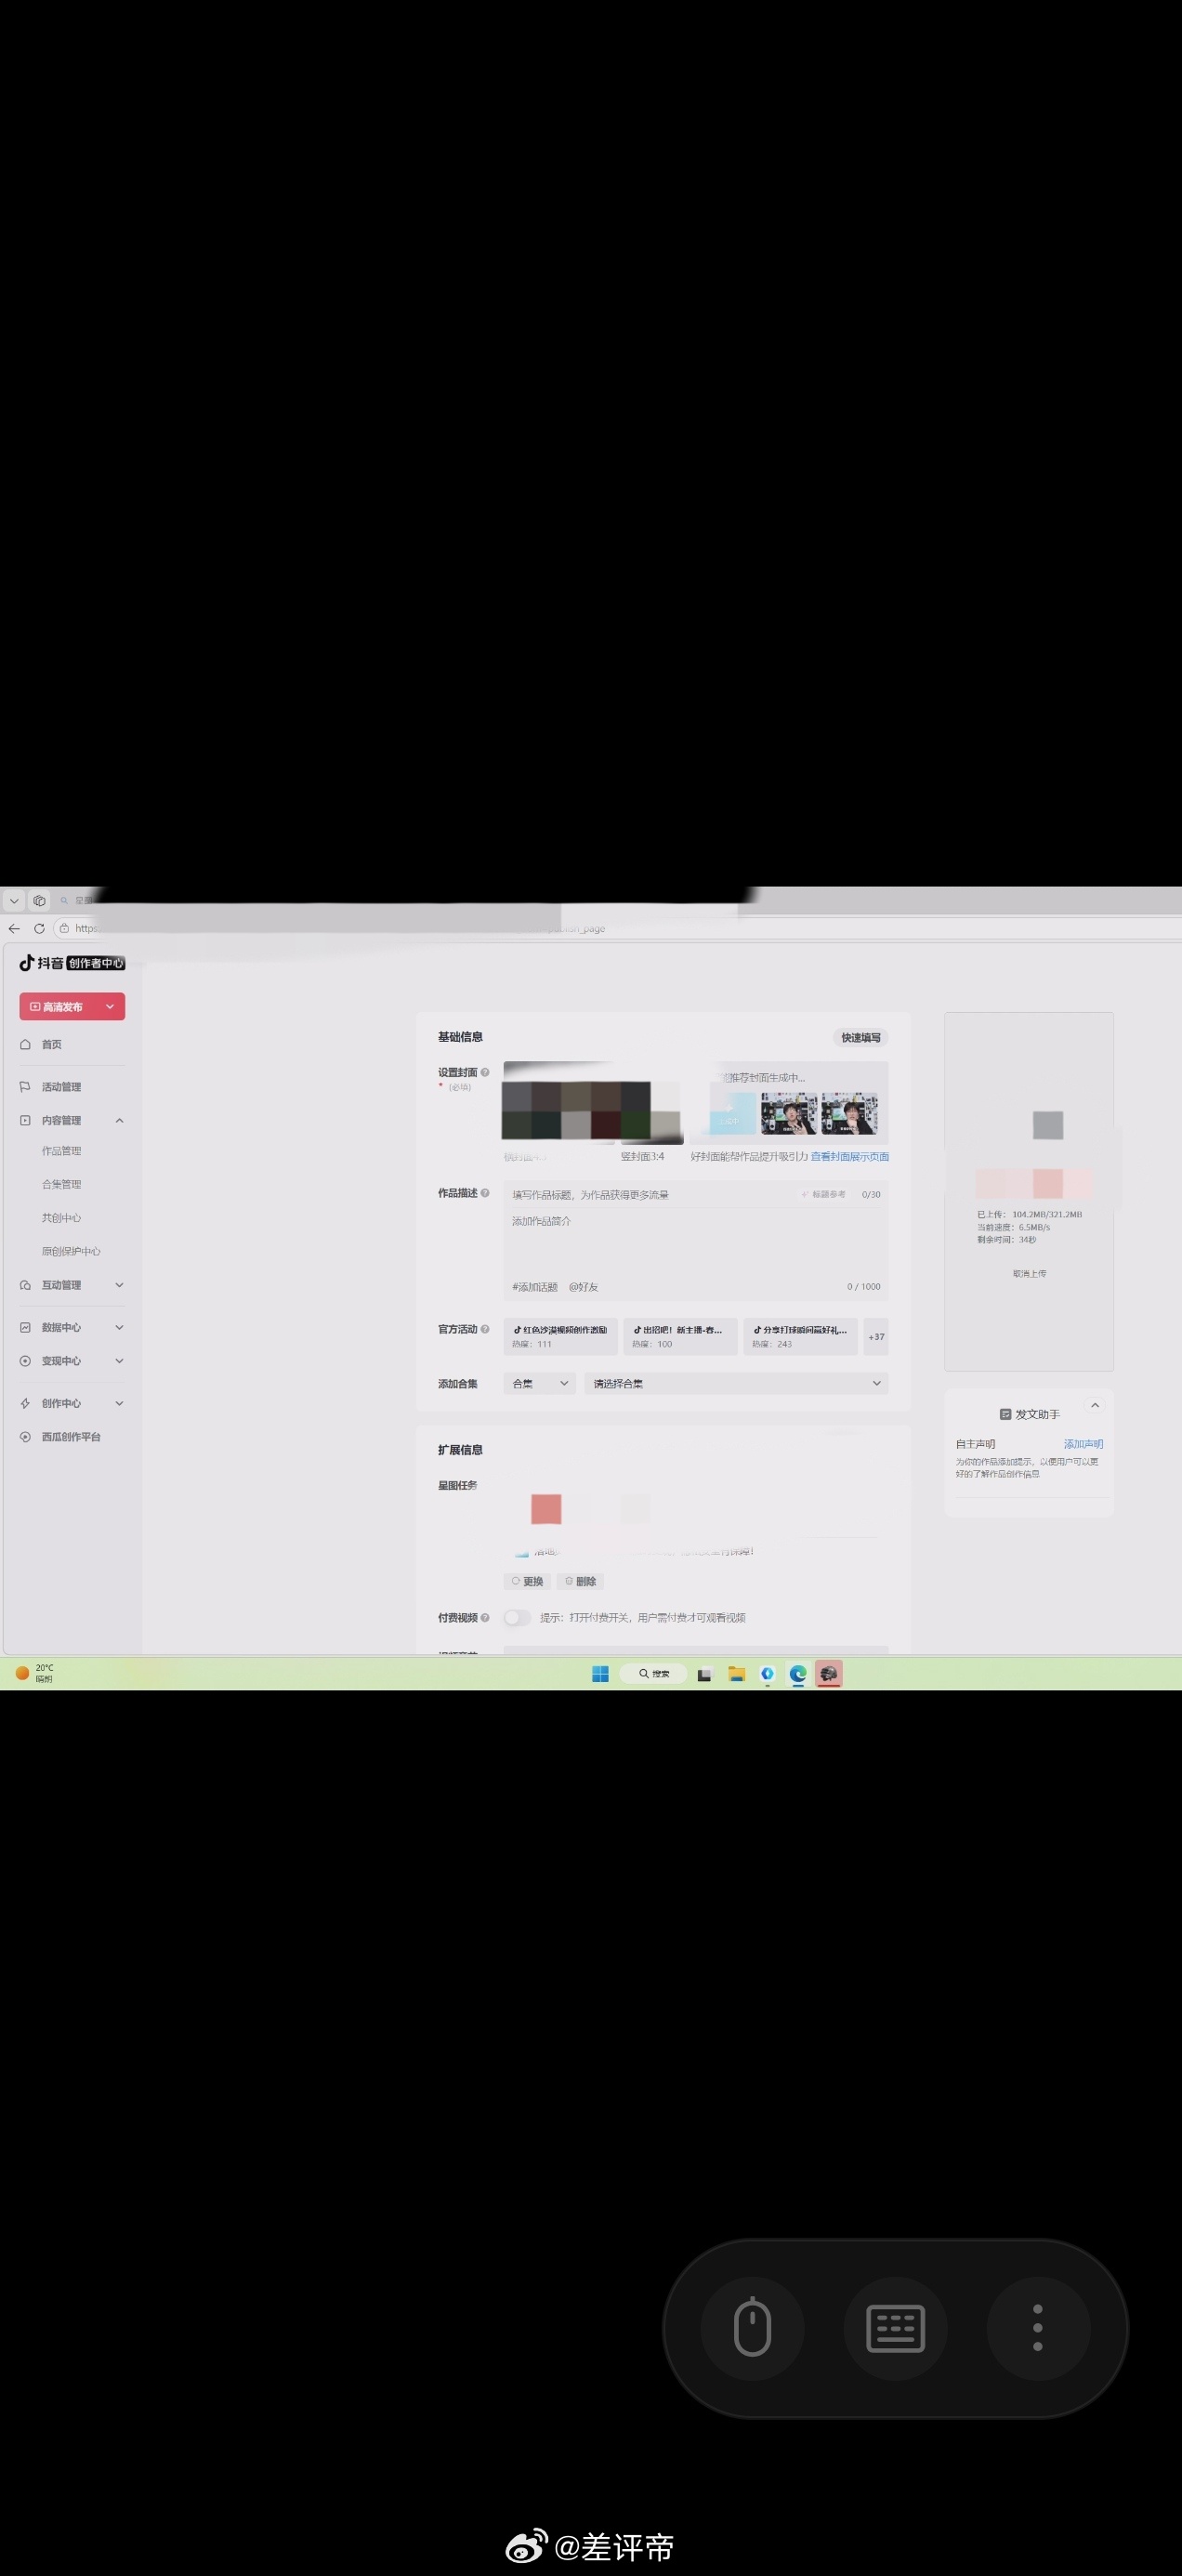Collapse the 发文助手 panel

(1095, 1405)
